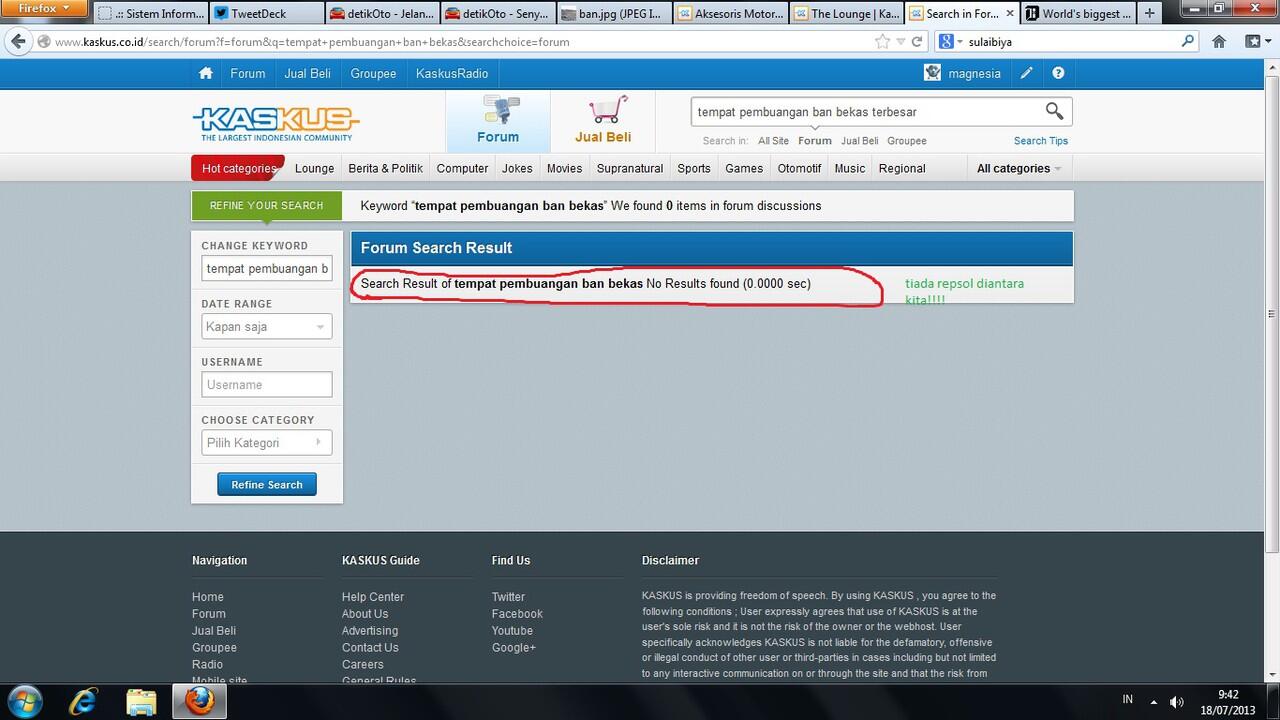Reload the page with refresh icon

pyautogui.click(x=917, y=42)
